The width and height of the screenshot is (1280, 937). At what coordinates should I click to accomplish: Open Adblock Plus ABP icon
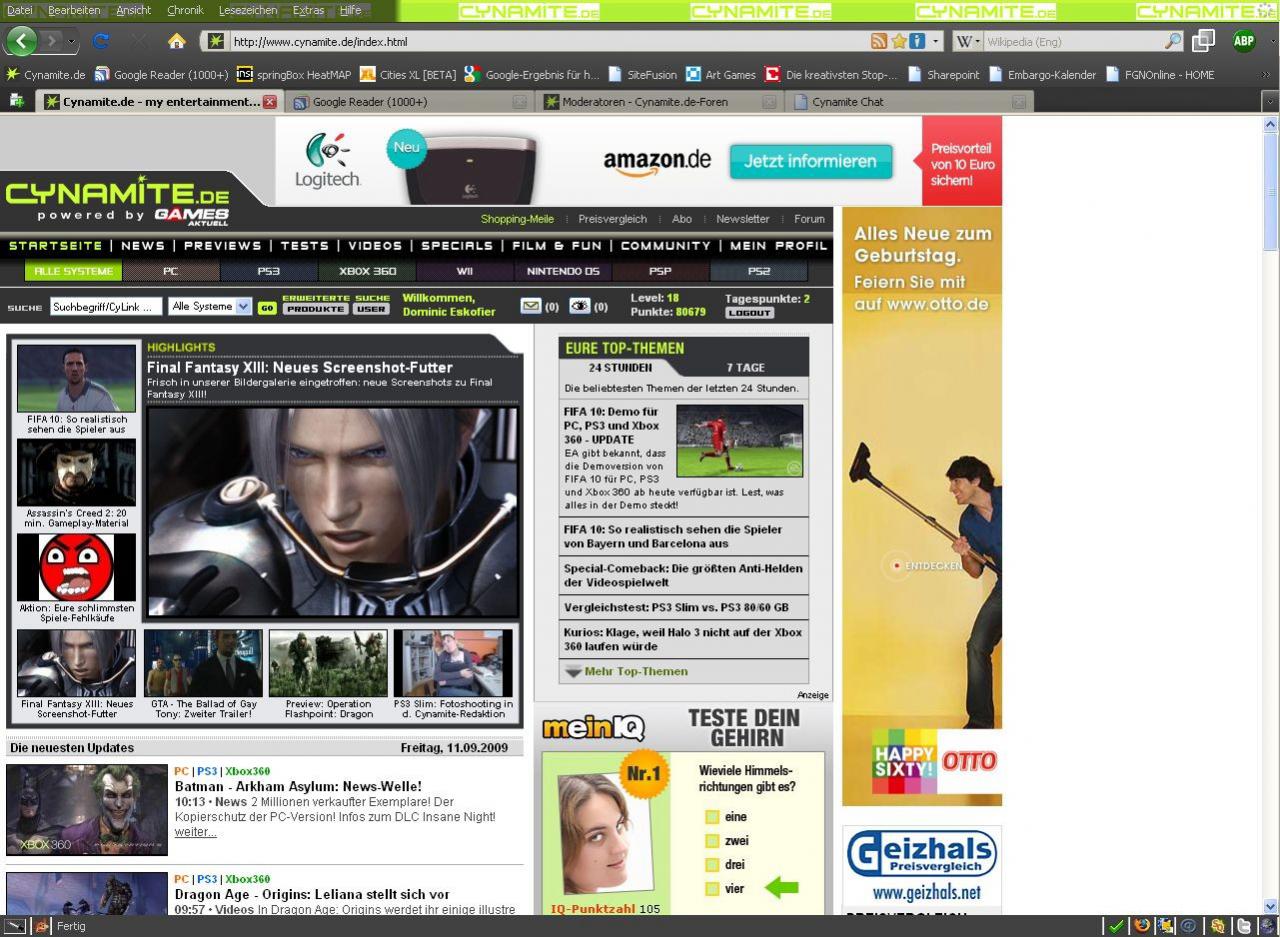click(x=1244, y=41)
